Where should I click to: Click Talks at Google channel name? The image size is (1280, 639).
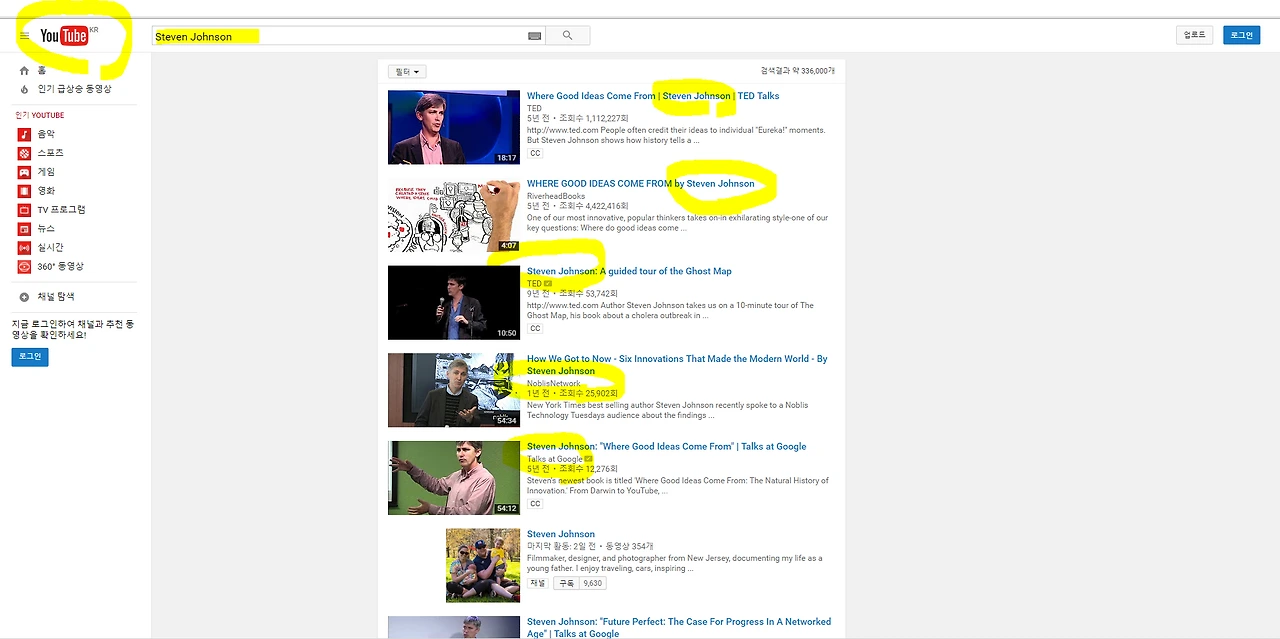click(x=554, y=459)
